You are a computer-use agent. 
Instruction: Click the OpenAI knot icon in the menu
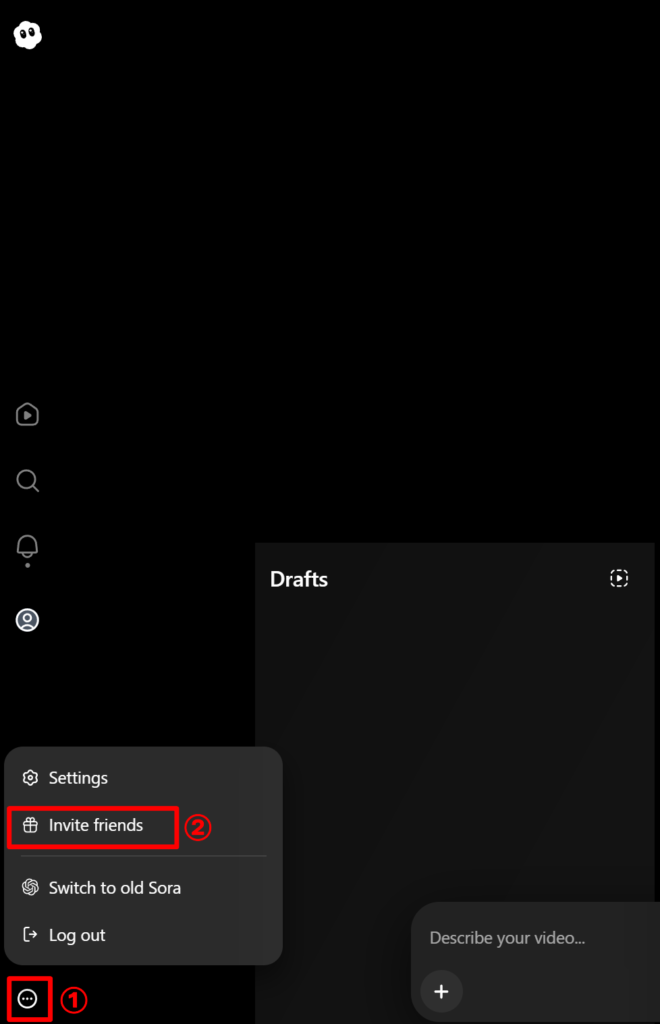[30, 887]
